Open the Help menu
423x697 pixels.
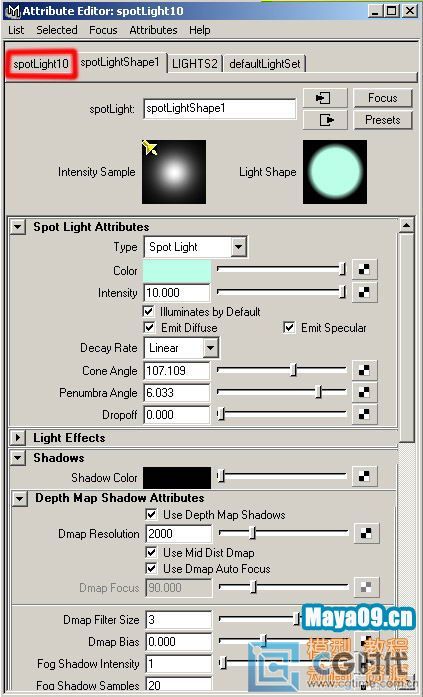(200, 30)
